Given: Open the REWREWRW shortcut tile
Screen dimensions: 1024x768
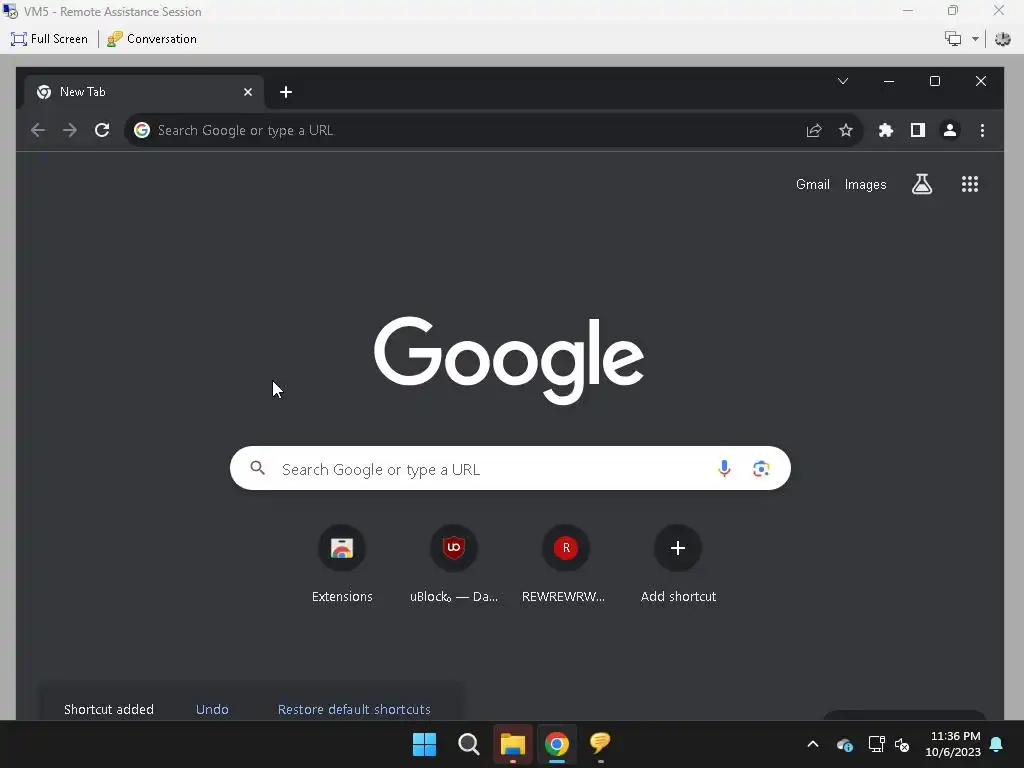Looking at the screenshot, I should (x=566, y=566).
